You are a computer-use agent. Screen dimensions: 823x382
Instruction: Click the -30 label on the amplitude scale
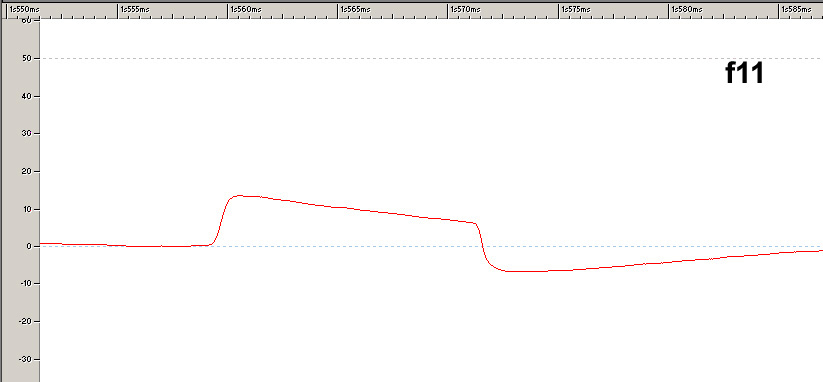click(x=26, y=359)
